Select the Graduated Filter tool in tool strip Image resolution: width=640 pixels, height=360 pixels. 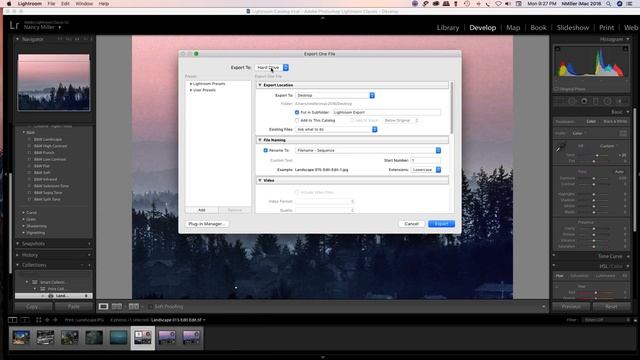point(596,101)
